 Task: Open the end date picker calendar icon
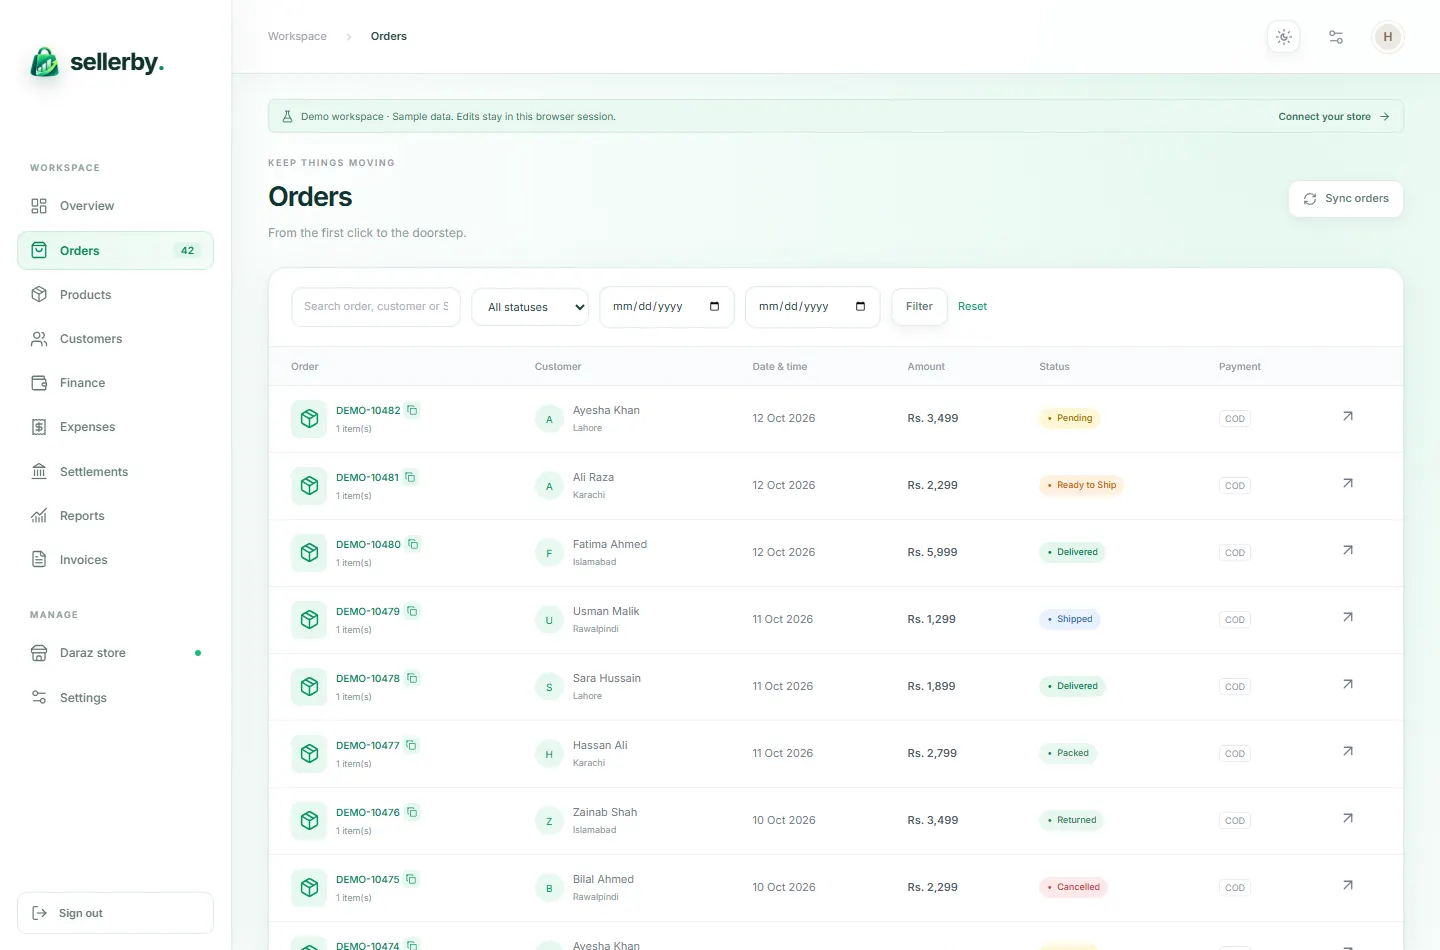click(x=860, y=306)
